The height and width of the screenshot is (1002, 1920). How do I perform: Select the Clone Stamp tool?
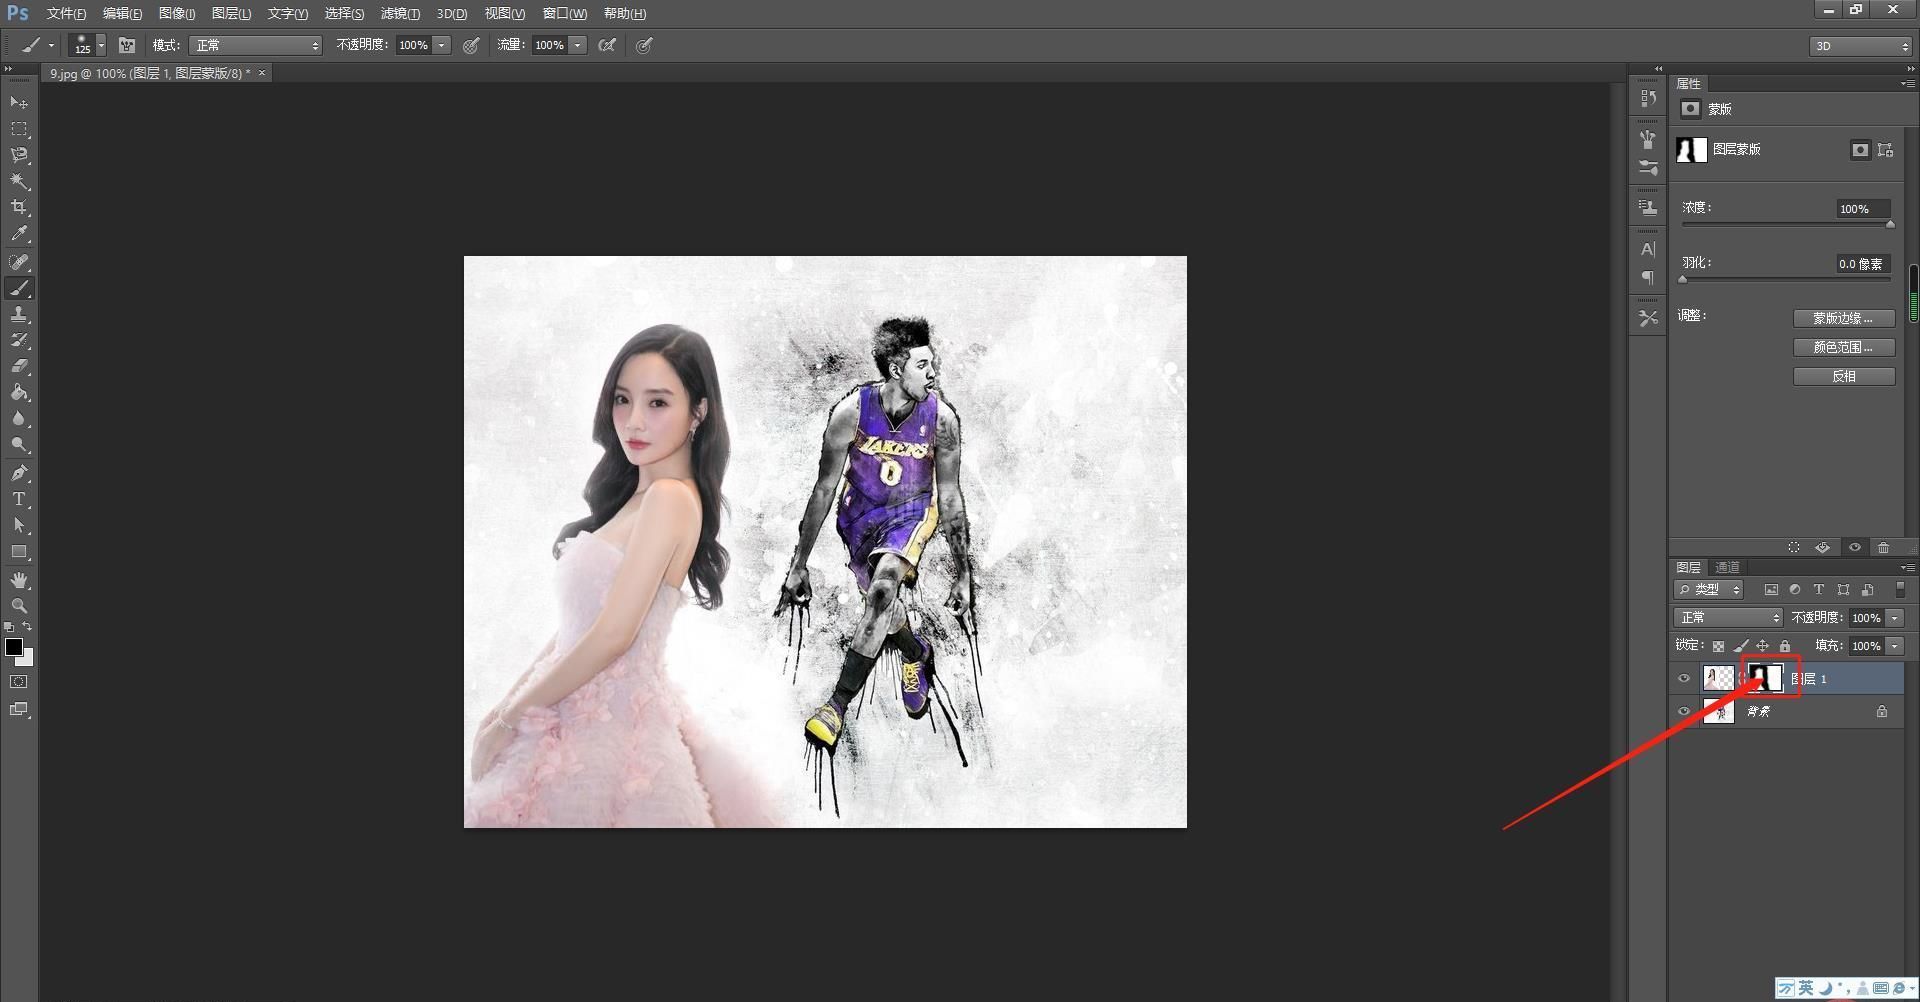click(19, 314)
